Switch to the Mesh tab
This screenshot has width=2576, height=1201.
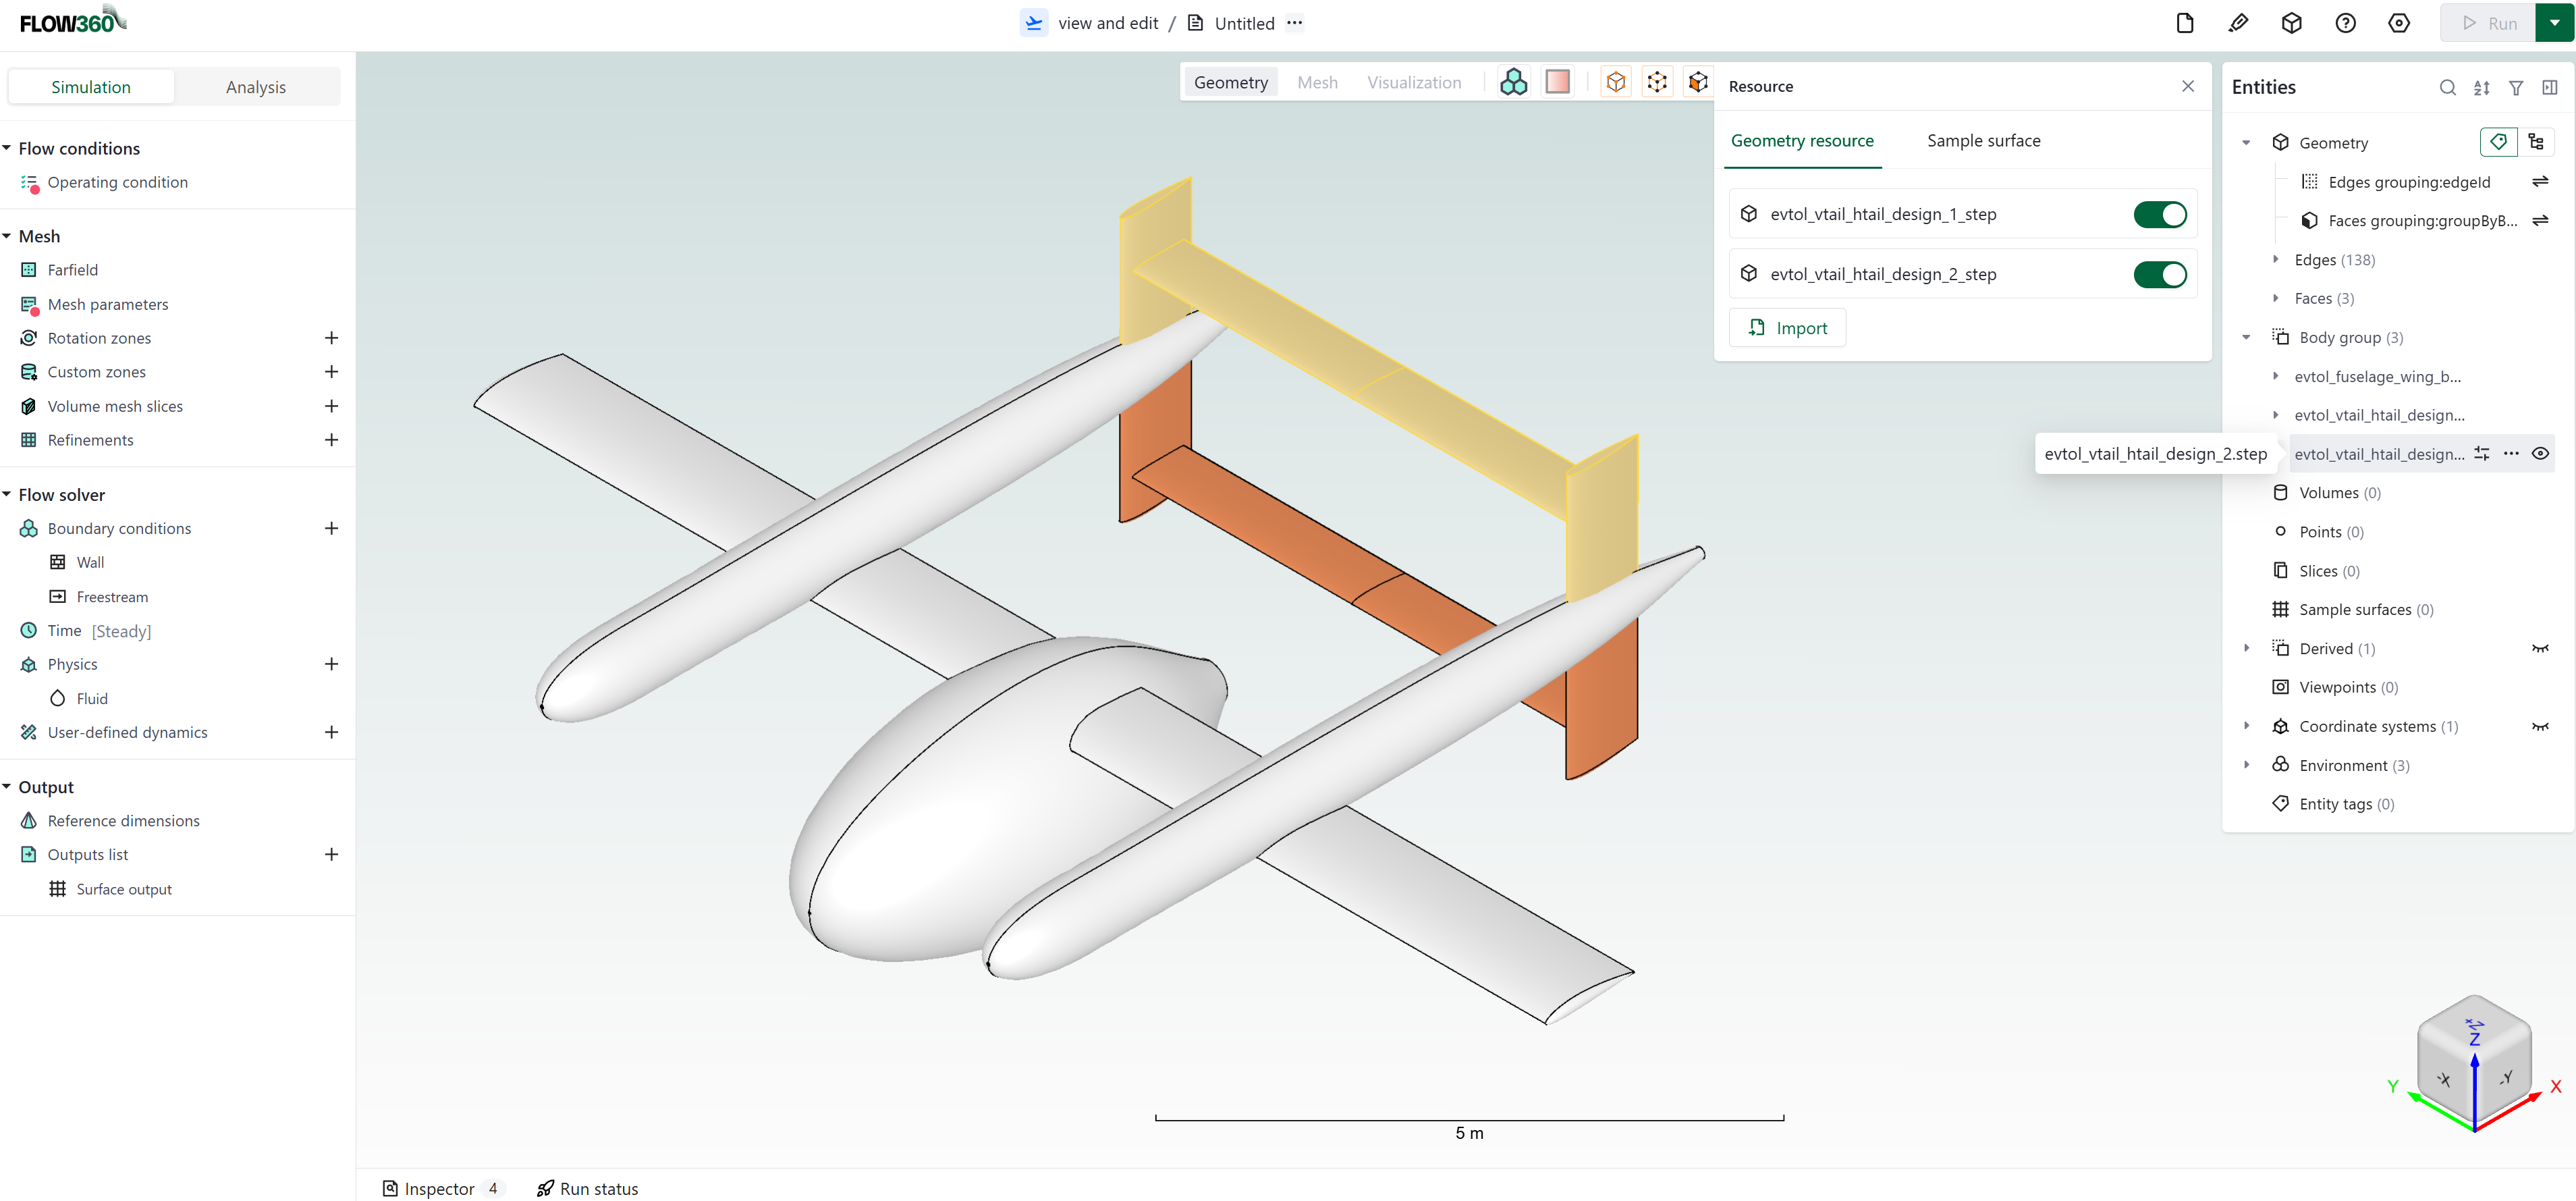coord(1317,82)
